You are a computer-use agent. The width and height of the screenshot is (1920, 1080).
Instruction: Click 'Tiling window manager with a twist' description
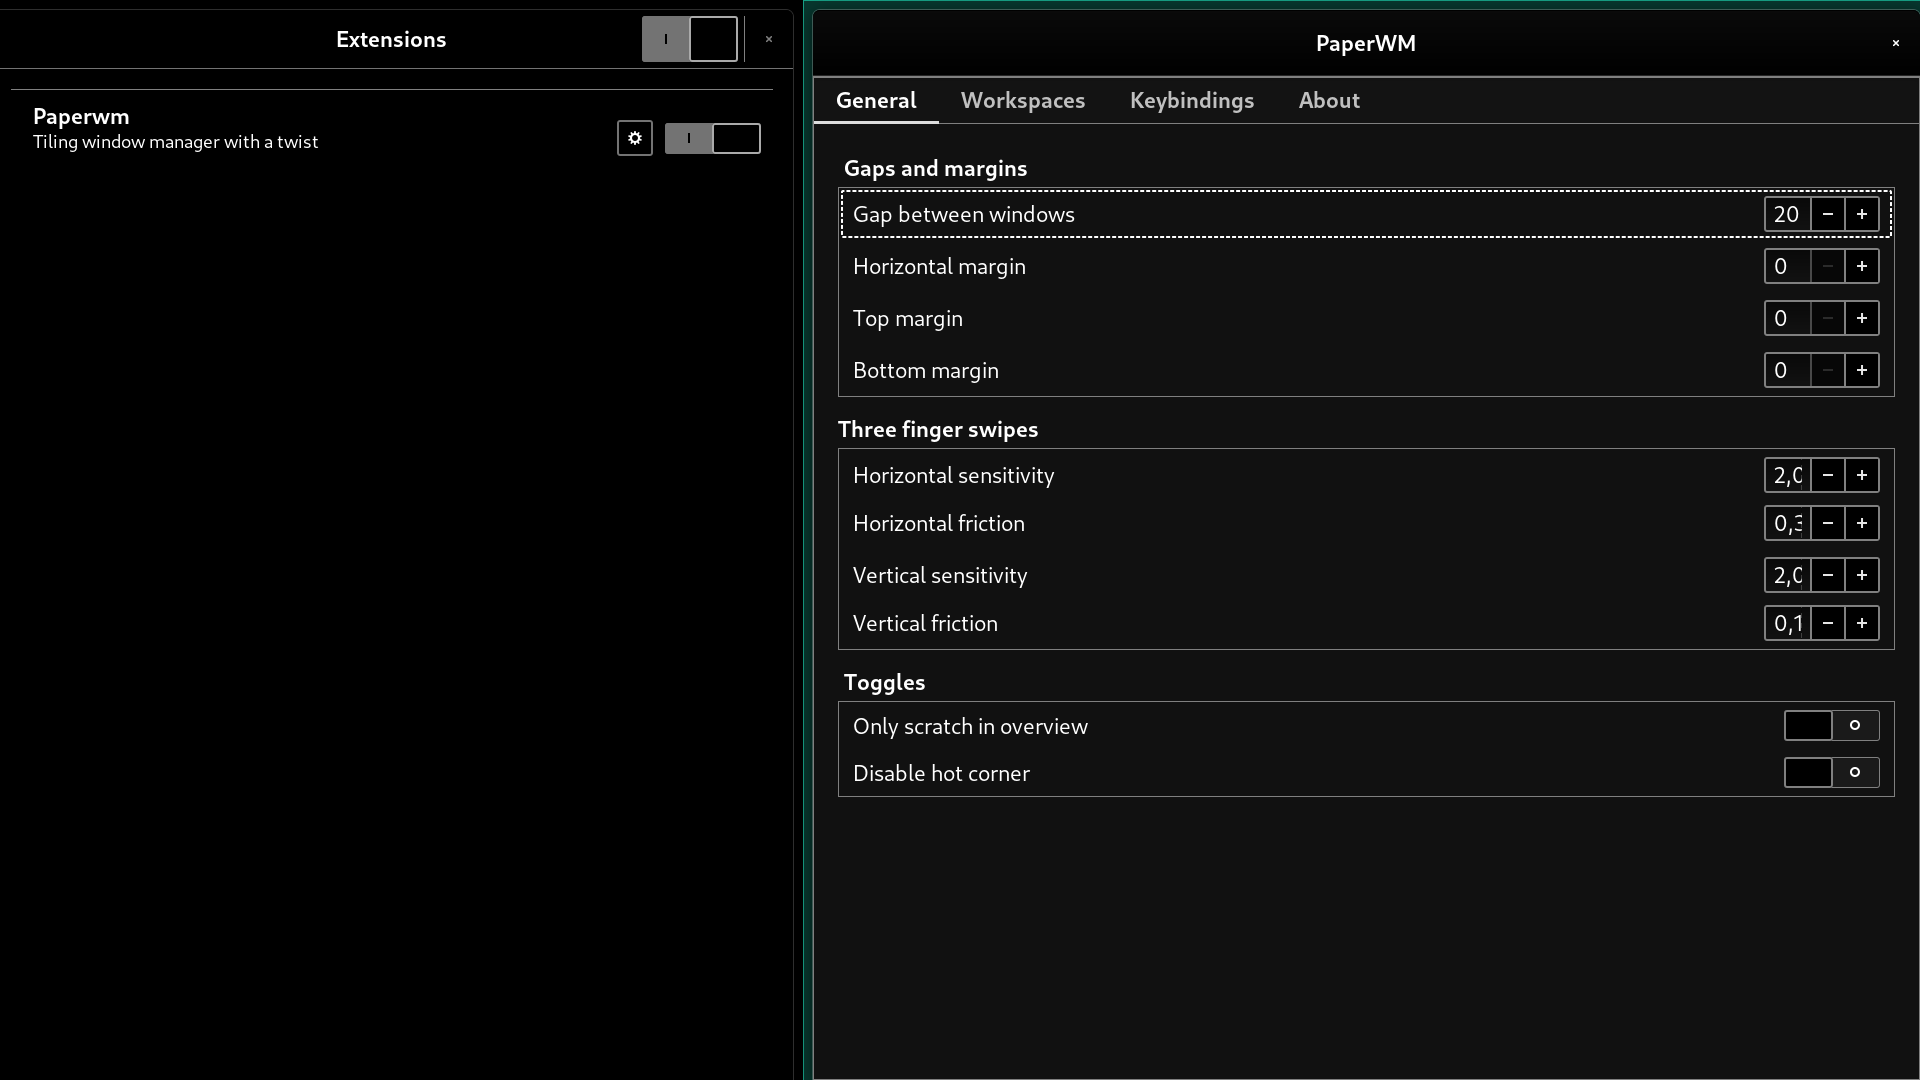pos(175,142)
